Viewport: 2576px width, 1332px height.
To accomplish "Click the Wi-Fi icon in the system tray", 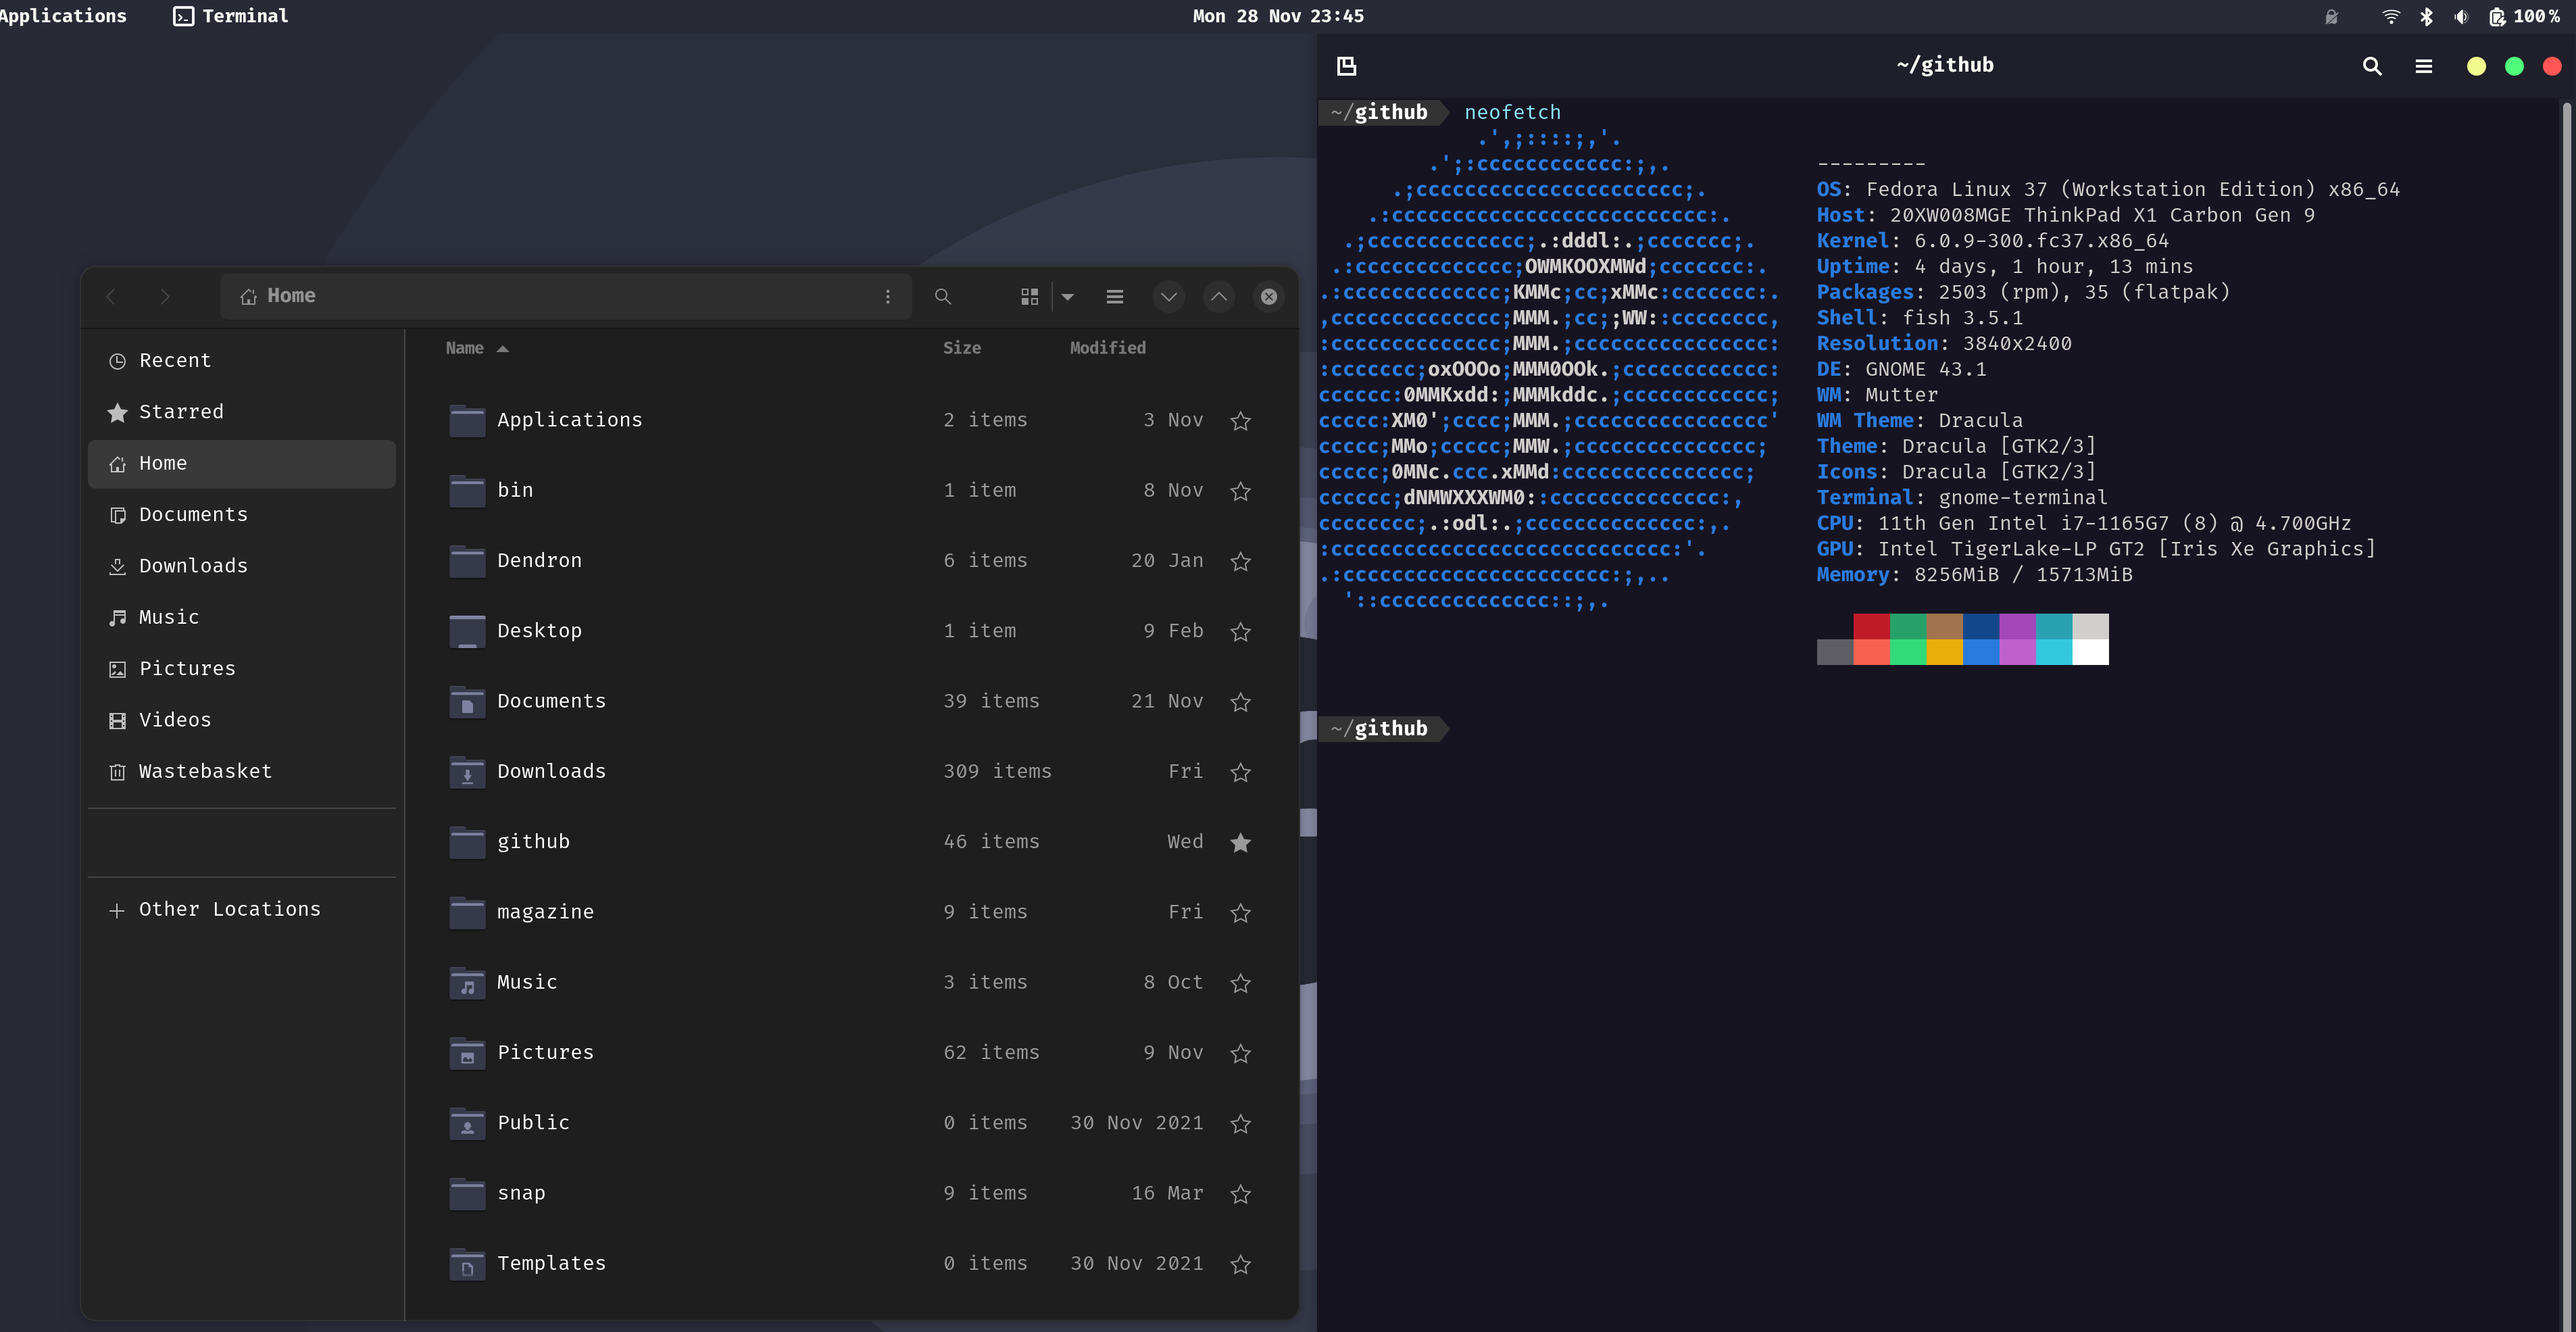I will click(2391, 16).
